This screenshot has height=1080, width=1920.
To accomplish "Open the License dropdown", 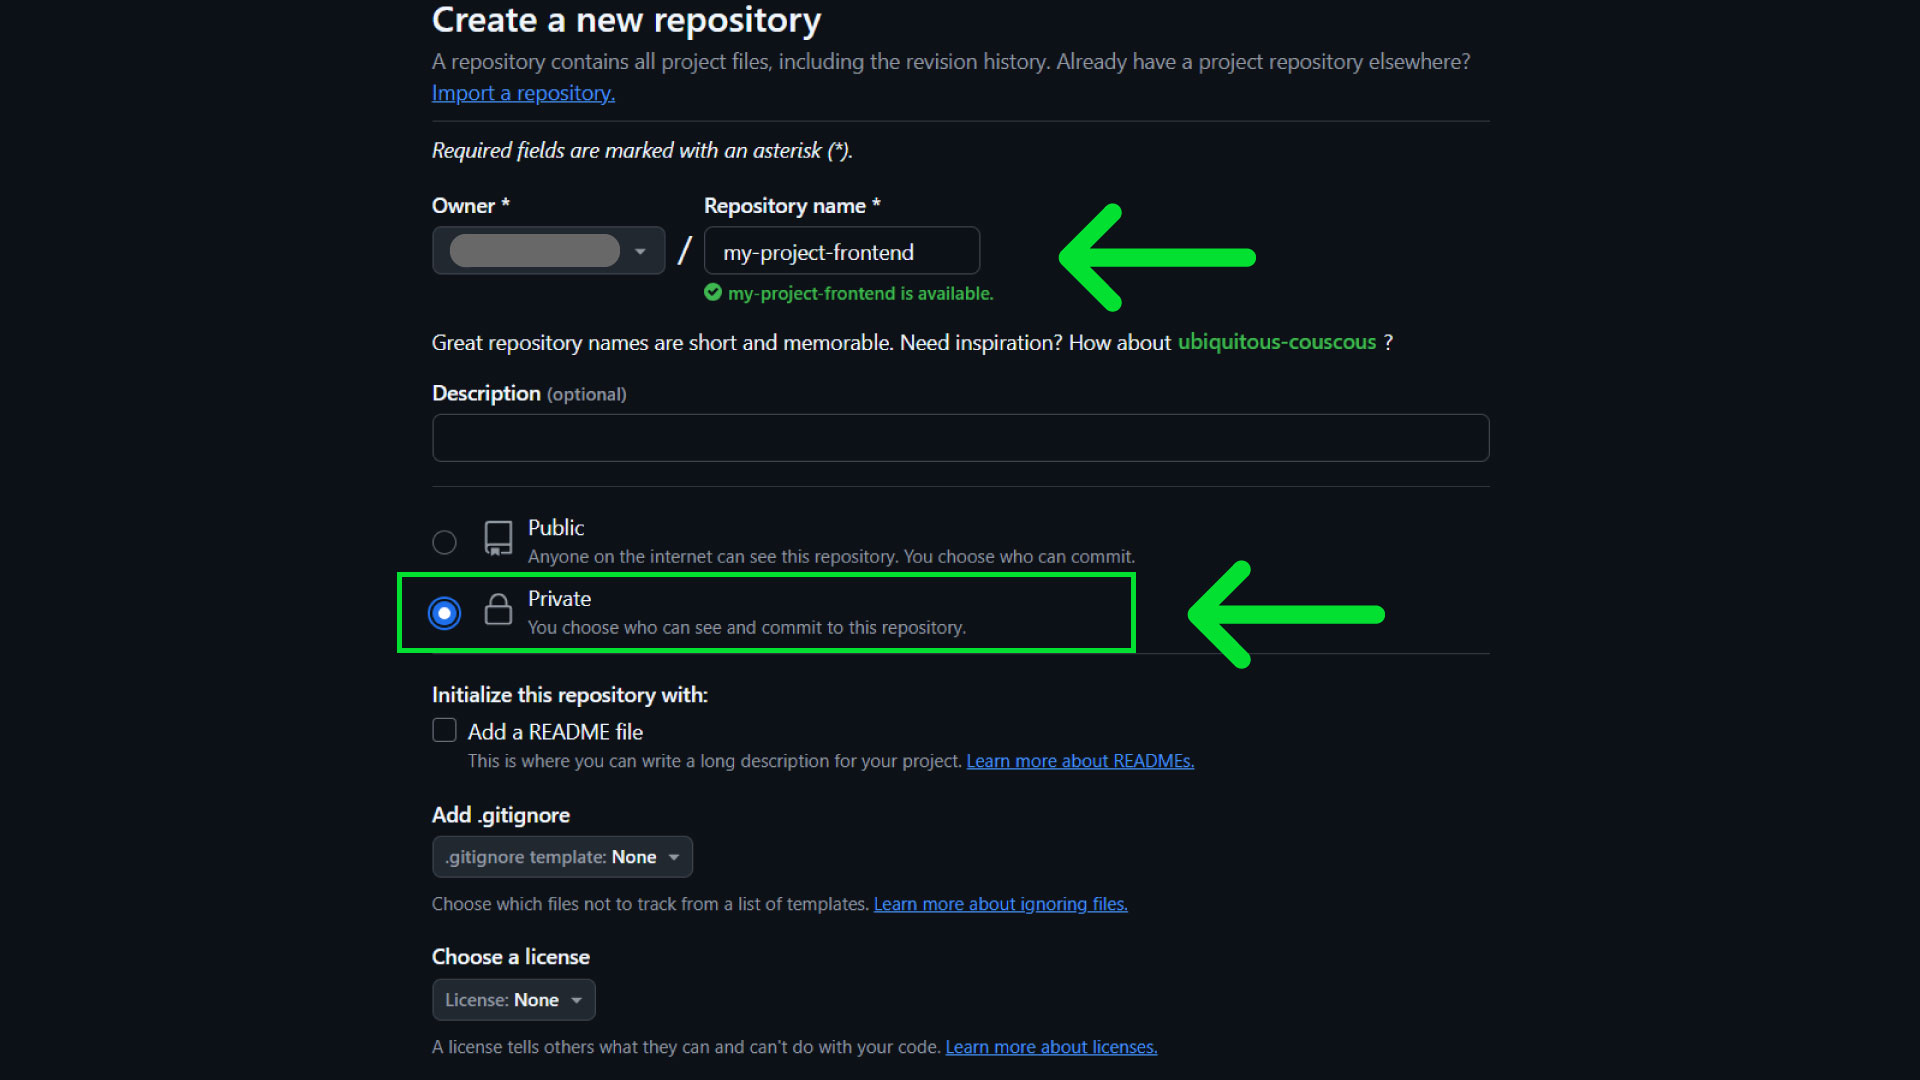I will click(x=513, y=999).
